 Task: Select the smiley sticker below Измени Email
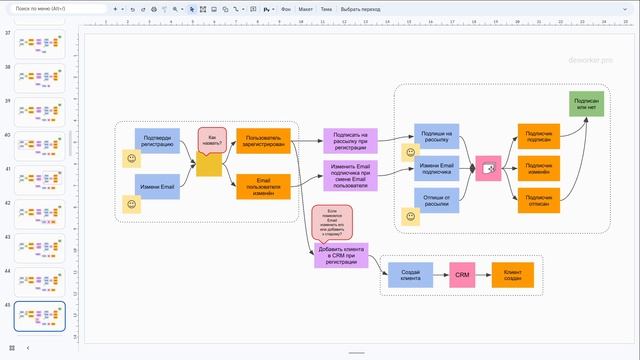(x=131, y=204)
